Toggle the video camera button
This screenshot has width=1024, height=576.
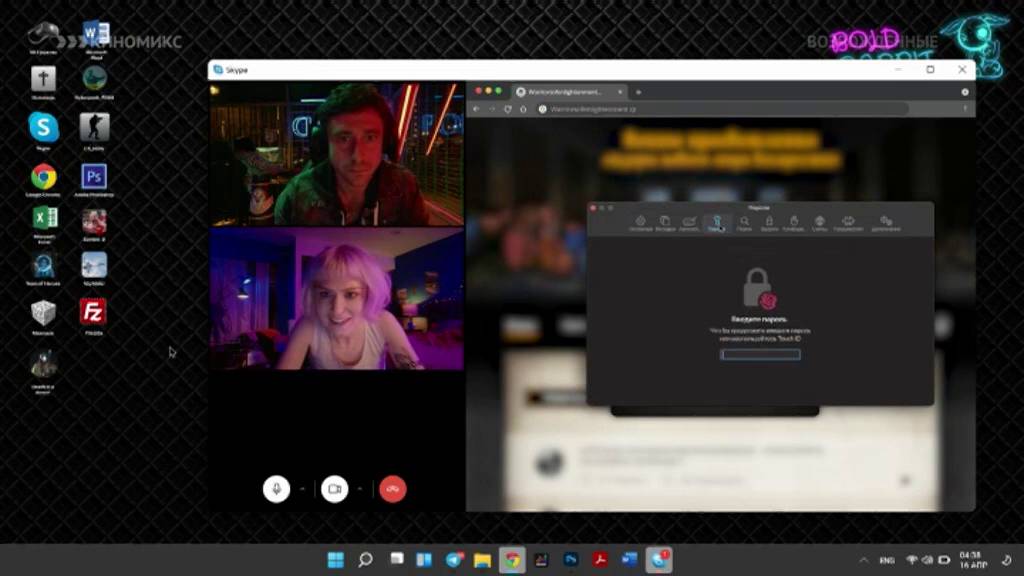334,488
